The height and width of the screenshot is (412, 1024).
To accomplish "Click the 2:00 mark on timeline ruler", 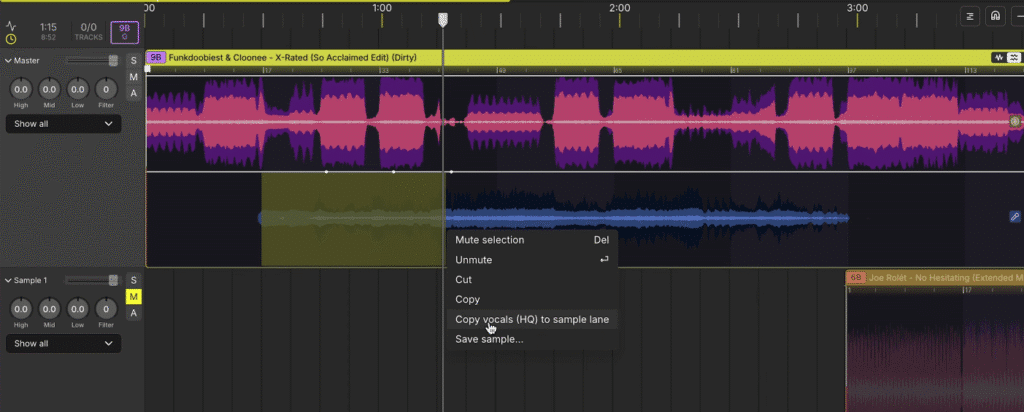I will (620, 8).
